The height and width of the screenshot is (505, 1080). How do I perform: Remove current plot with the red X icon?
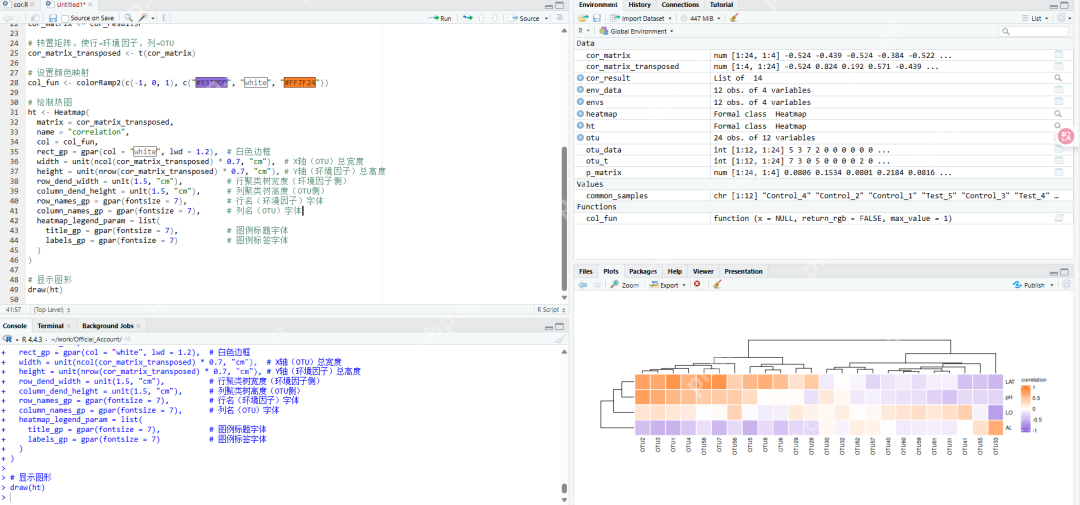[x=697, y=285]
